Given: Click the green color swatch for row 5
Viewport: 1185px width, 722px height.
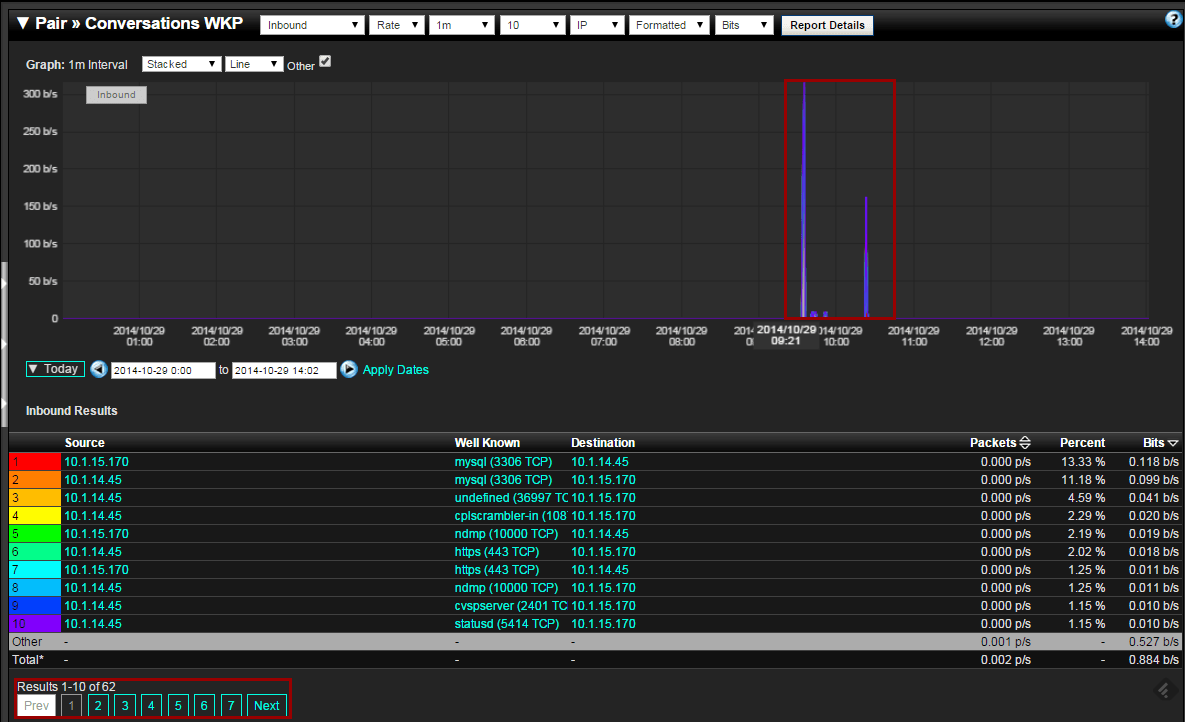Looking at the screenshot, I should click(x=35, y=534).
